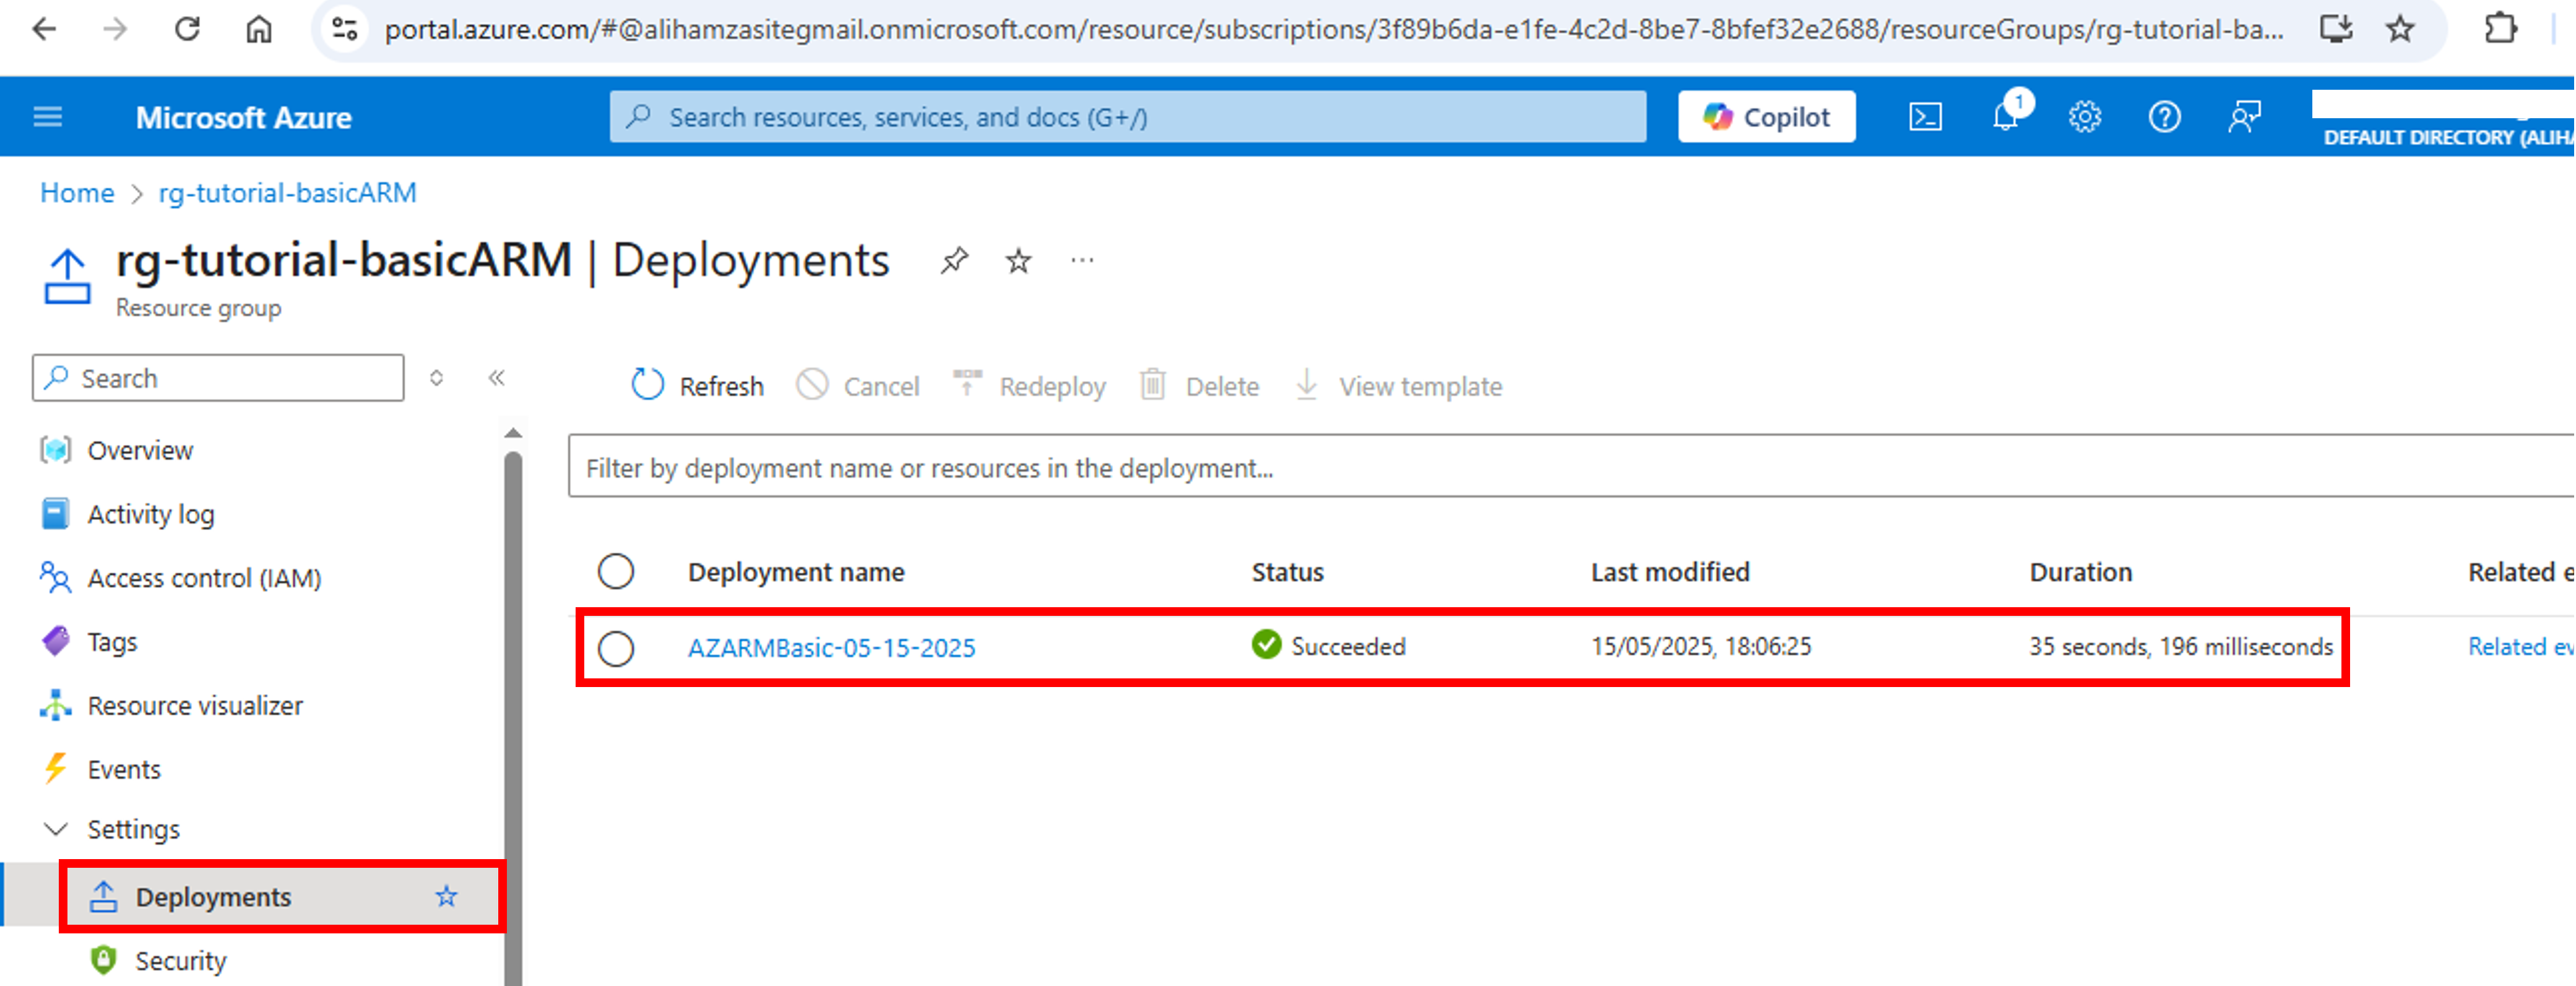
Task: Open the help question mark icon
Action: pos(2165,117)
